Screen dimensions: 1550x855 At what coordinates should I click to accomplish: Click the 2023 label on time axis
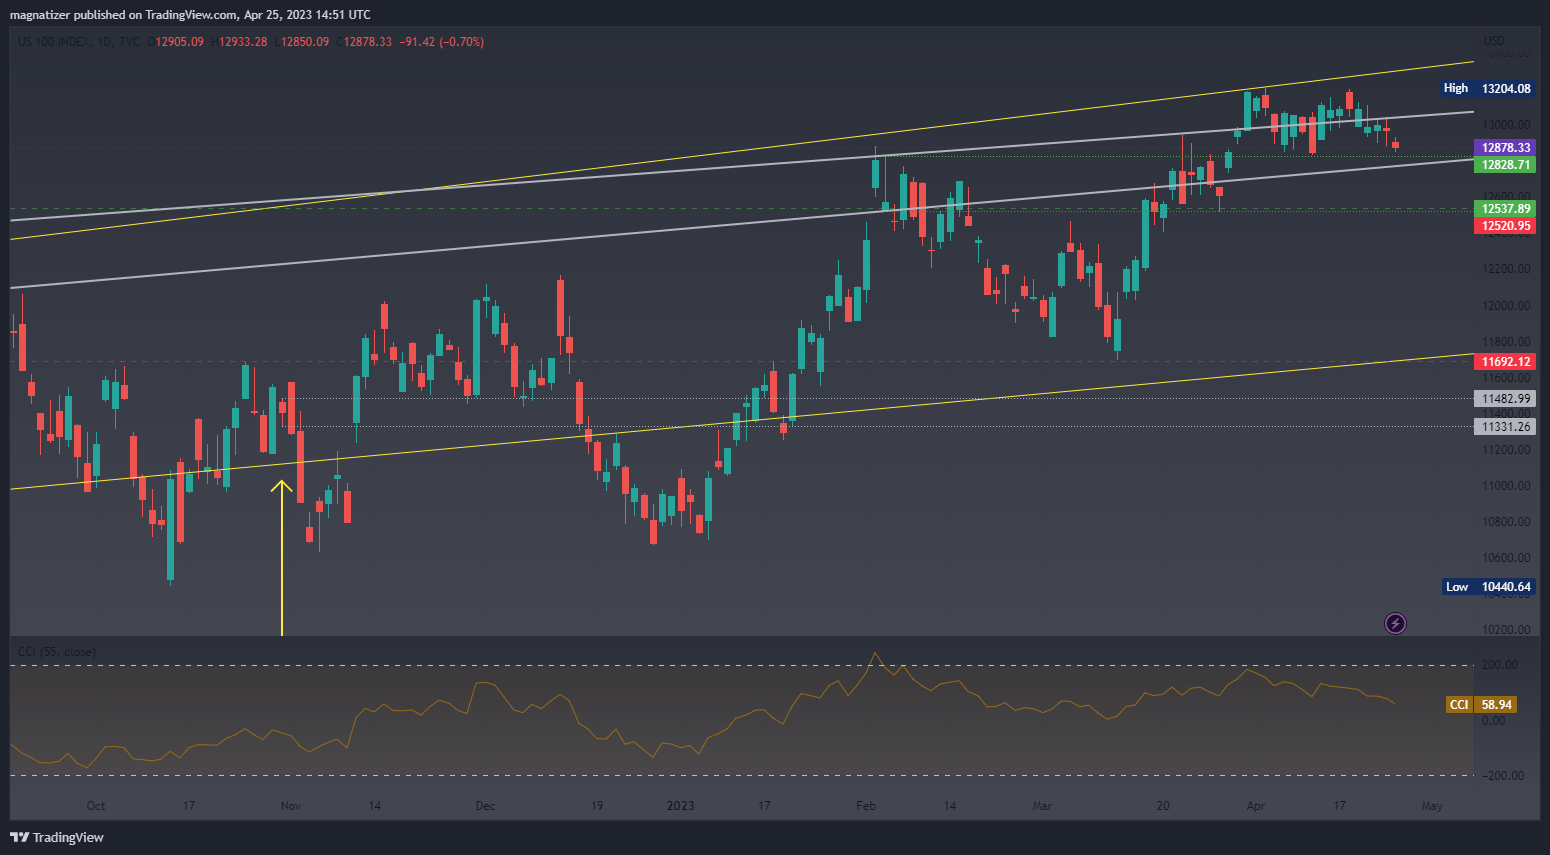pos(681,806)
